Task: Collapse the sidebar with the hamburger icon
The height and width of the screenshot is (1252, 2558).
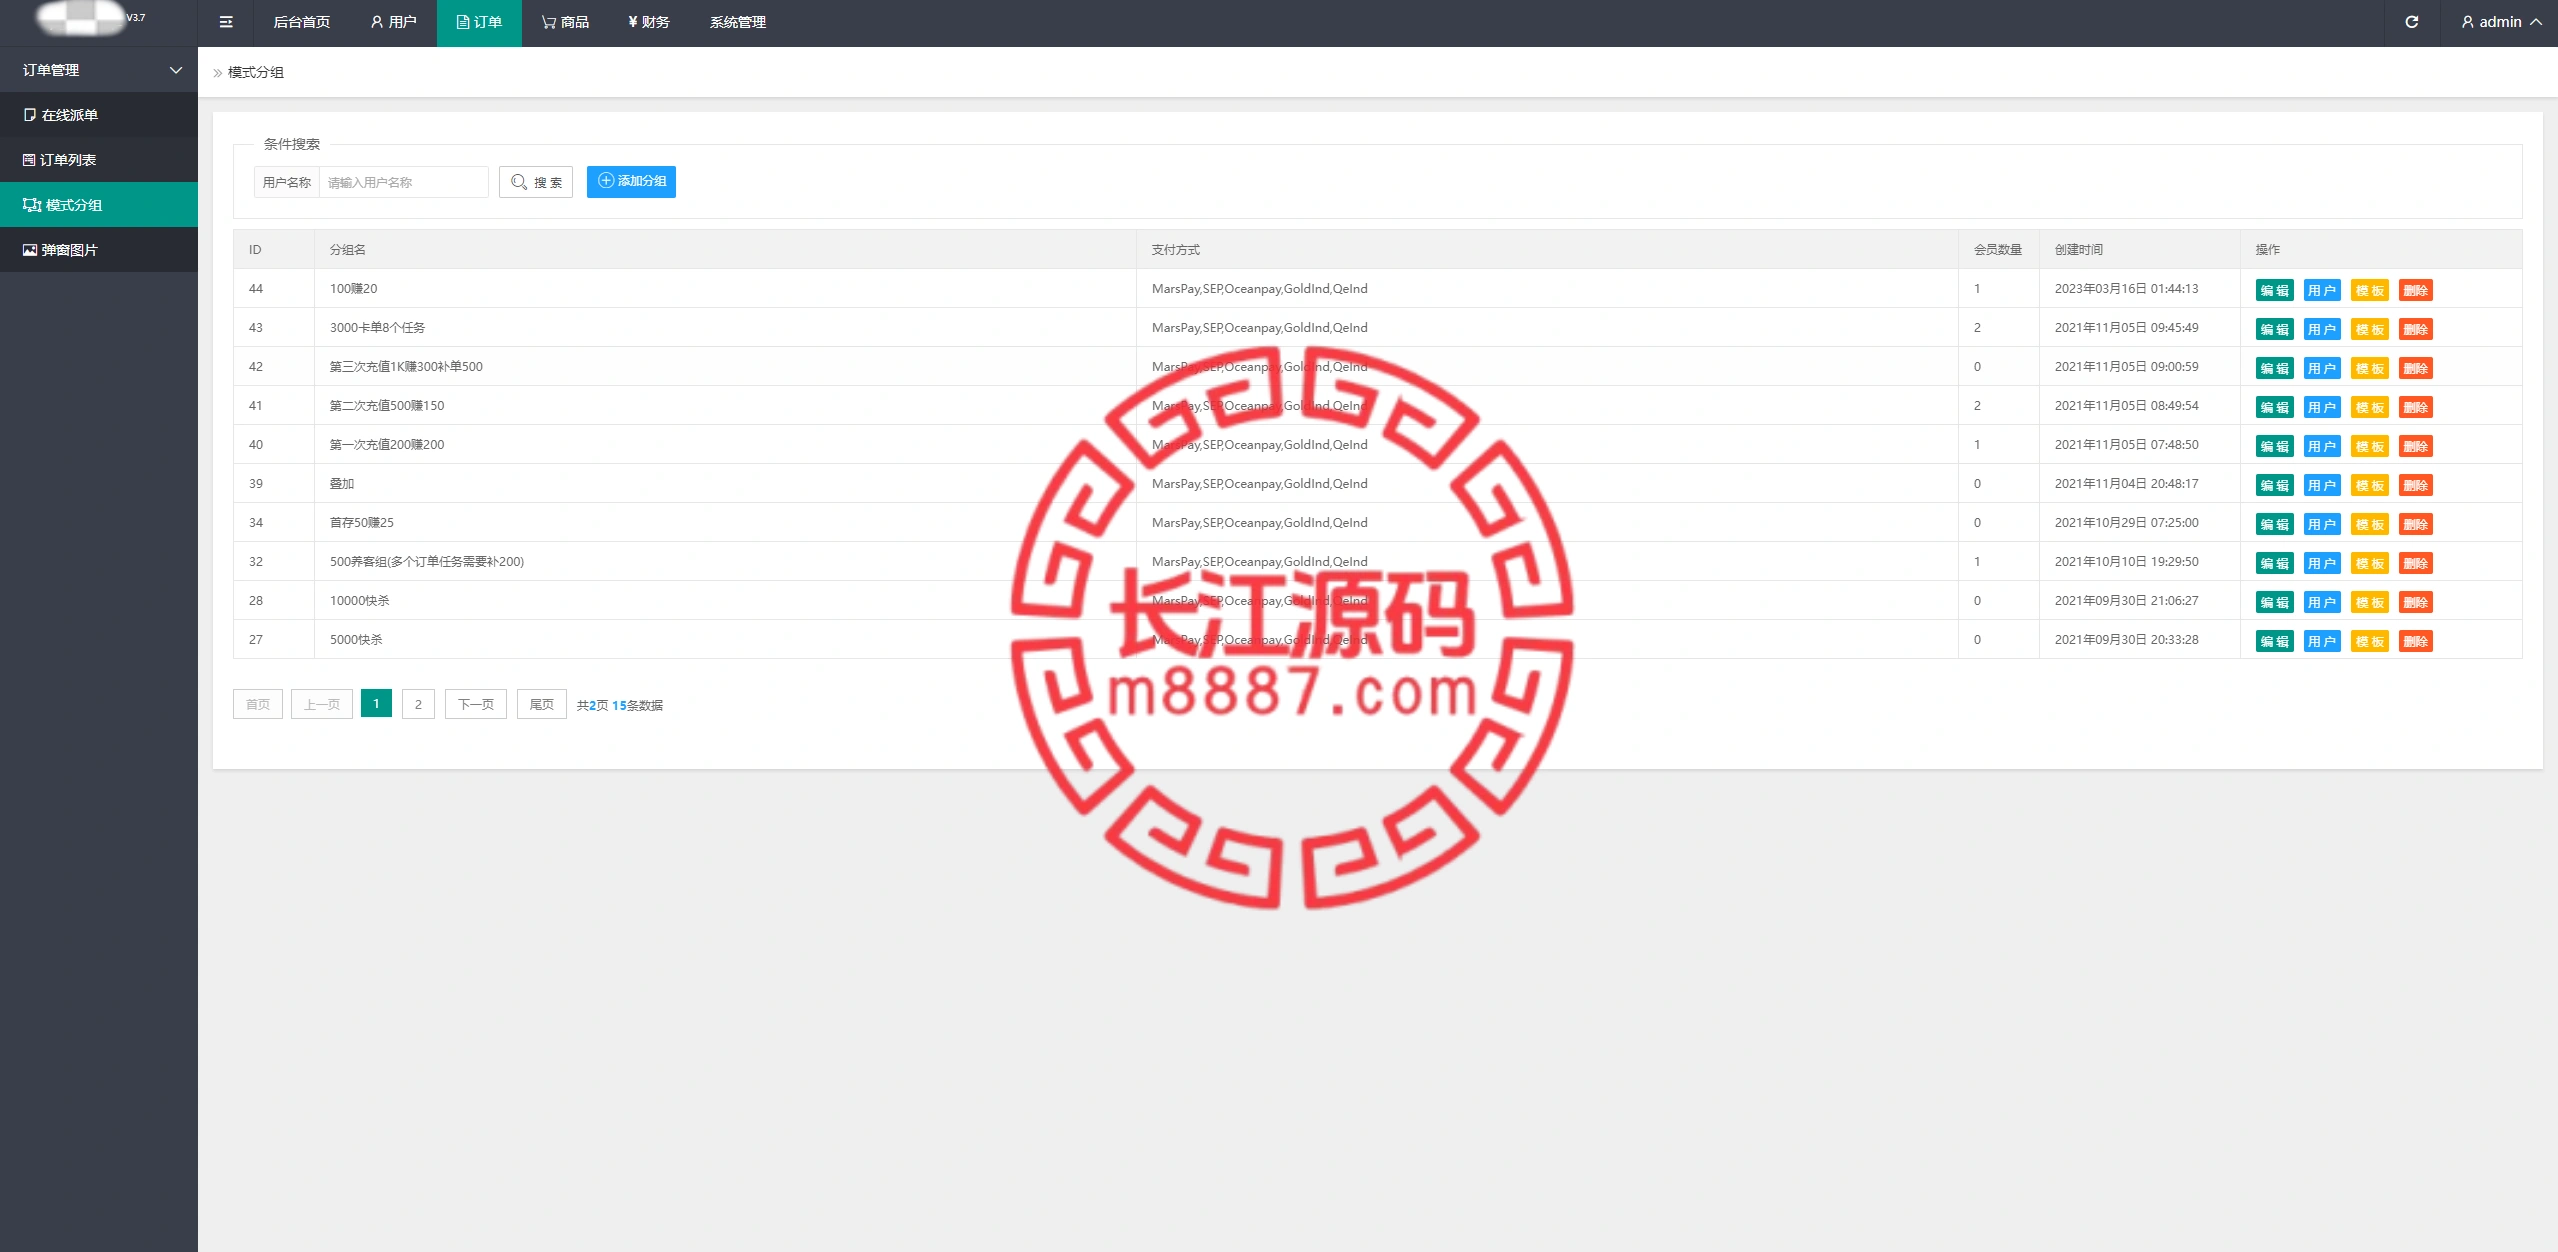Action: tap(226, 22)
